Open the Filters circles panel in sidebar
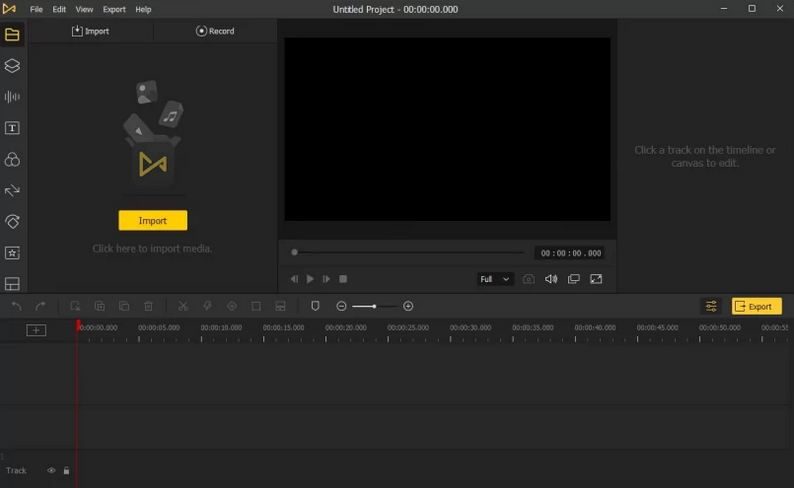 pos(12,159)
